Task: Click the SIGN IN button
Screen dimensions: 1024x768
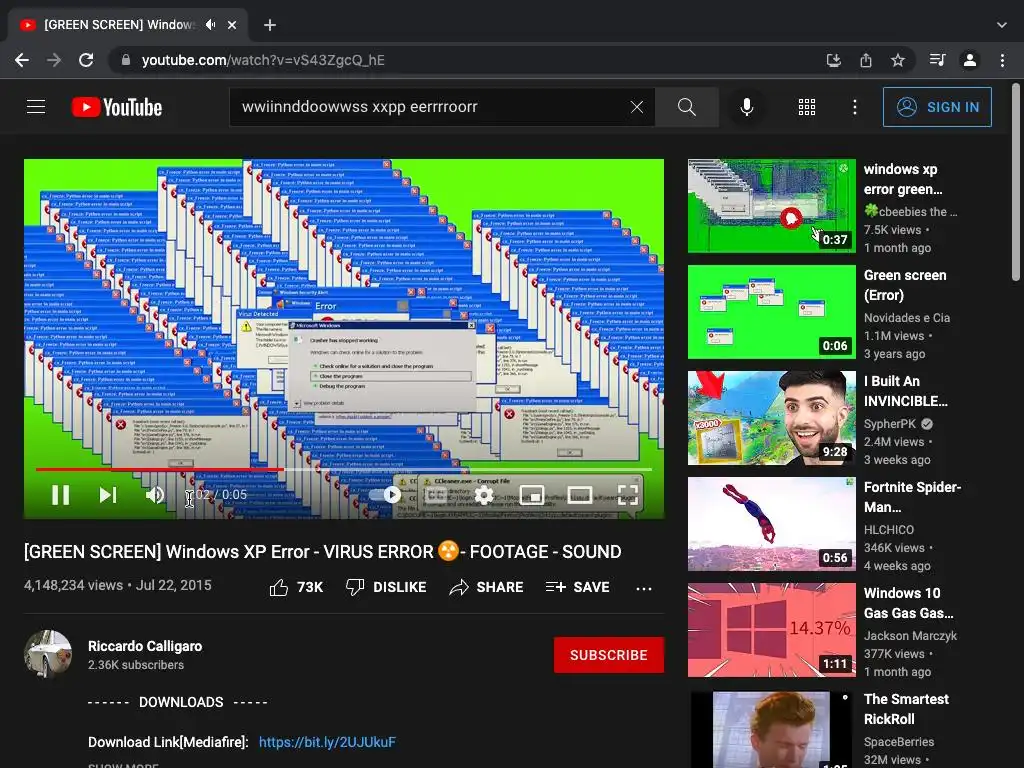Action: (x=937, y=106)
